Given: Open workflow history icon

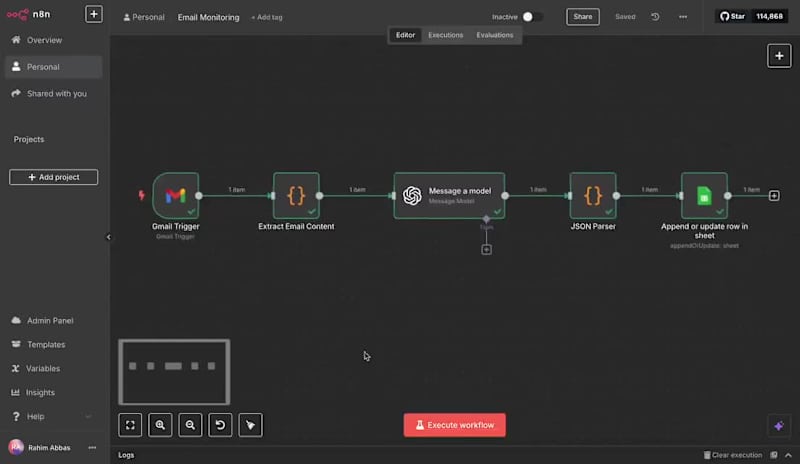Looking at the screenshot, I should tap(655, 17).
